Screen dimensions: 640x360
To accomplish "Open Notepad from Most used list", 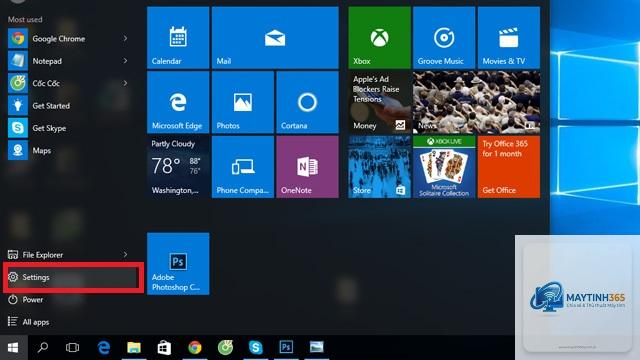I will [69, 61].
